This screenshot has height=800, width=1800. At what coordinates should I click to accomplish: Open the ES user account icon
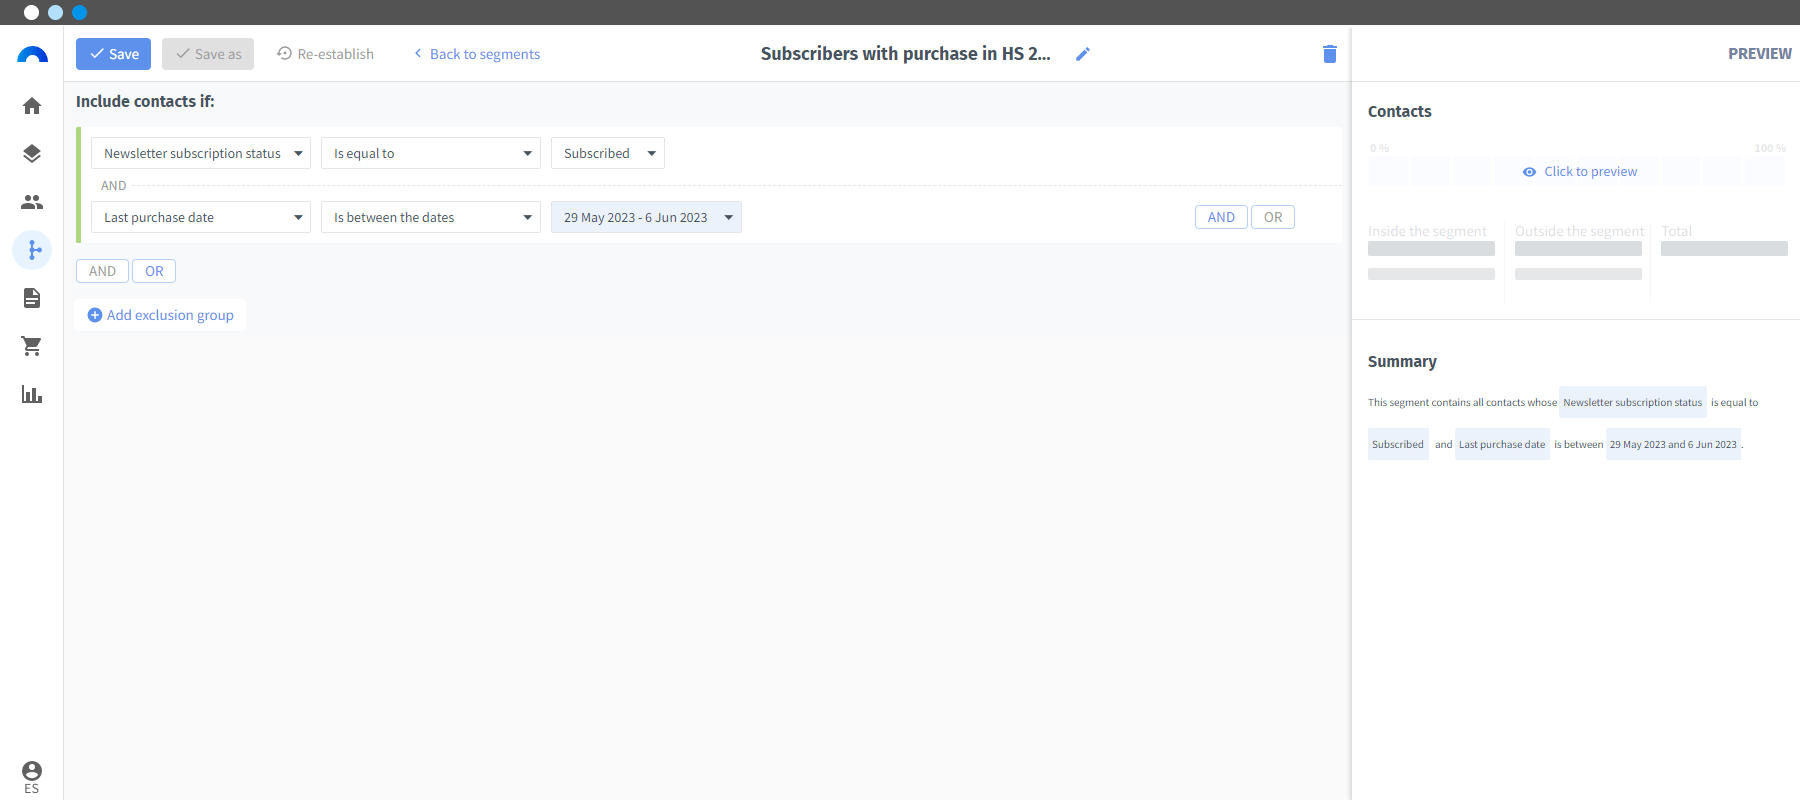click(32, 776)
